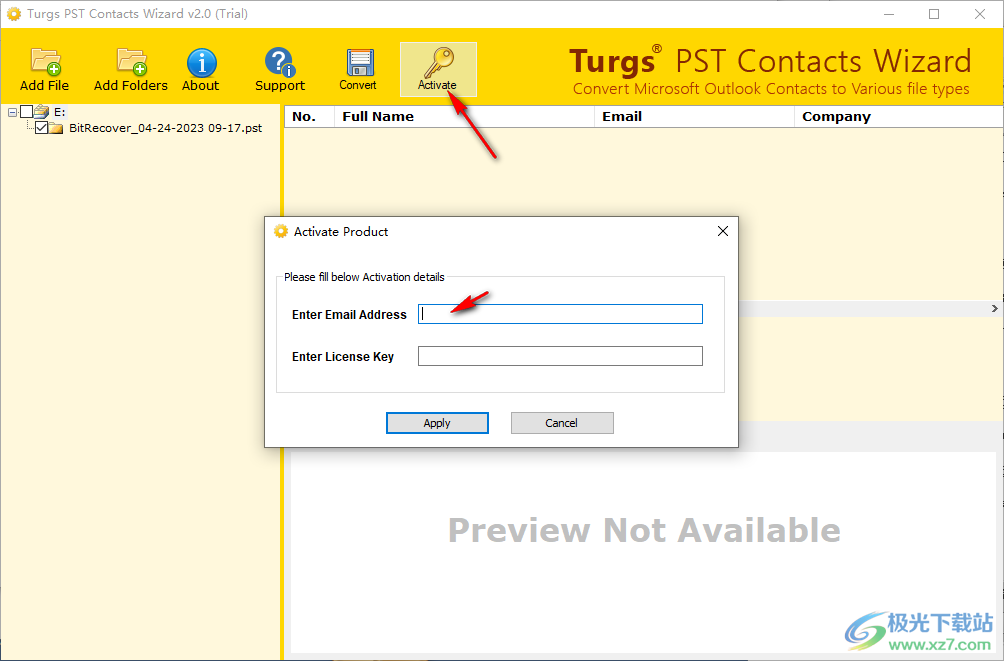This screenshot has width=1004, height=661.
Task: Sort by Company column header
Action: click(x=898, y=117)
